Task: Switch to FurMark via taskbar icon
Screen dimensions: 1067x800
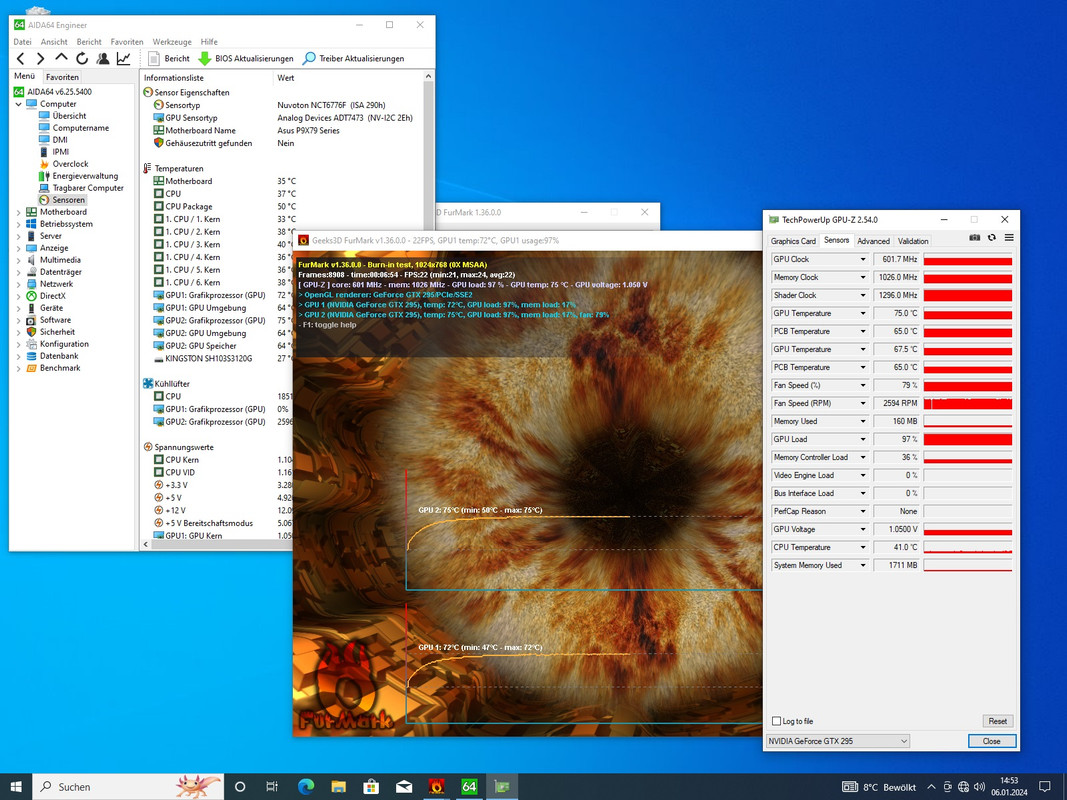Action: coord(436,787)
